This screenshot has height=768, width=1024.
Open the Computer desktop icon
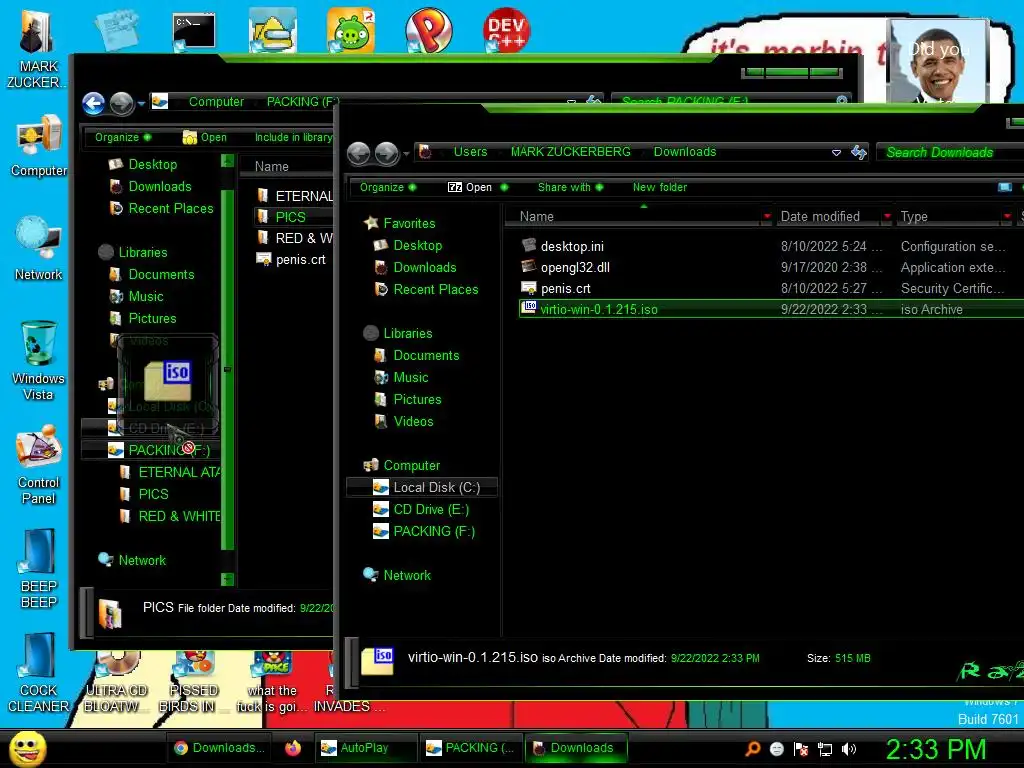click(x=38, y=146)
